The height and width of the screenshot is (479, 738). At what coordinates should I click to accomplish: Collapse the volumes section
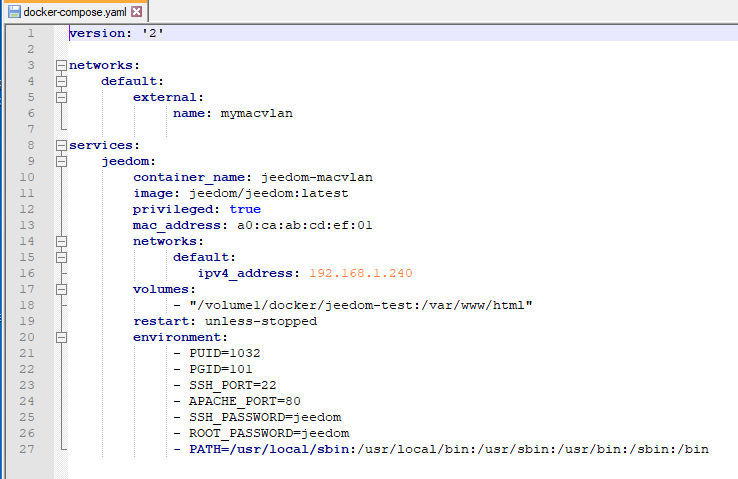point(62,290)
